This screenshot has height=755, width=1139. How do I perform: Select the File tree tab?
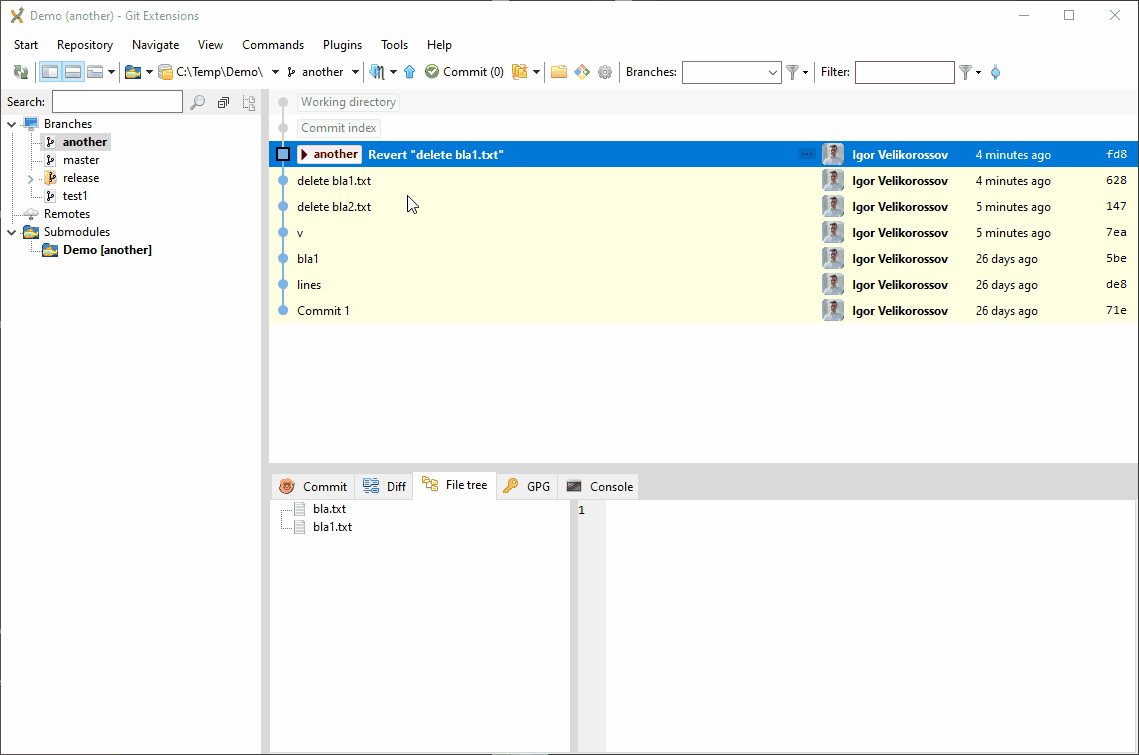point(455,485)
